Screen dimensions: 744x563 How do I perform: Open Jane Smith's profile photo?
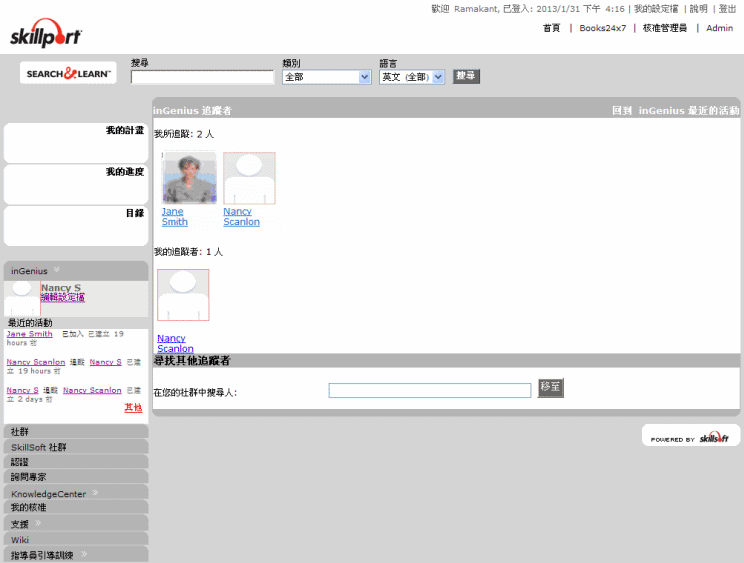tap(189, 177)
